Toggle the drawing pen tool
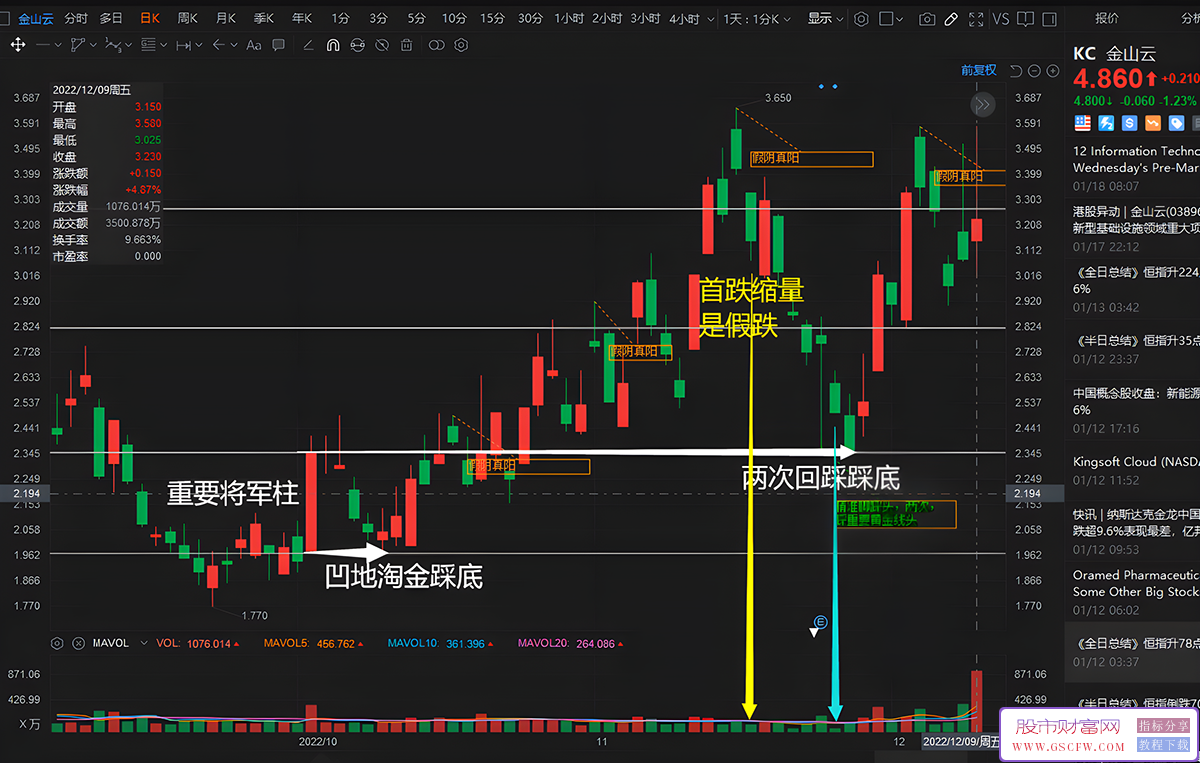1200x763 pixels. (x=951, y=19)
